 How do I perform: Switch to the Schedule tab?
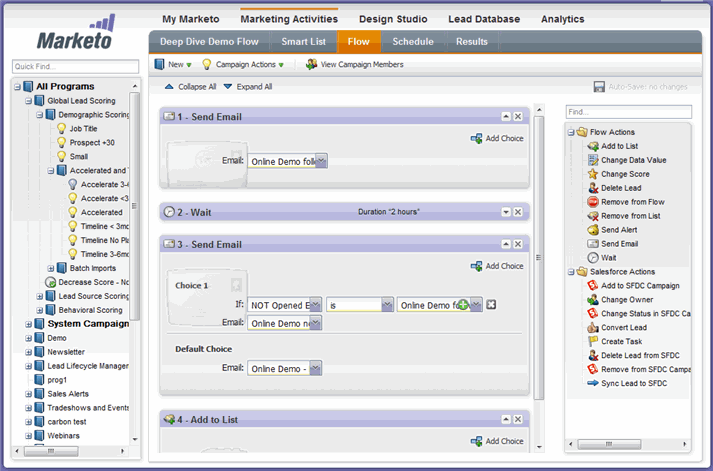(413, 42)
